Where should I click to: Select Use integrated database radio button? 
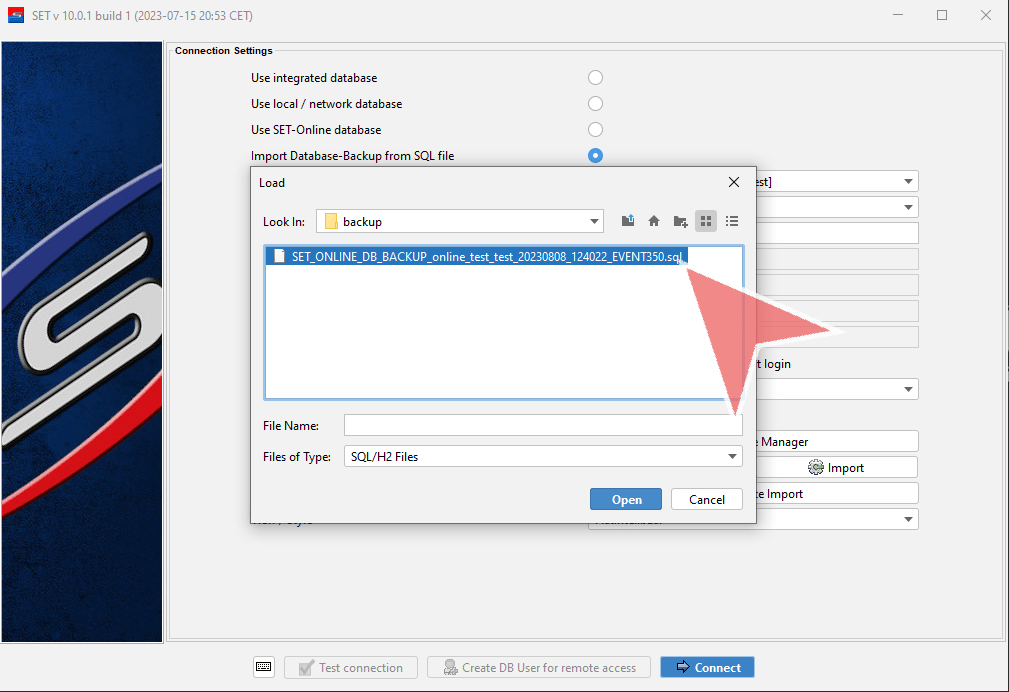click(x=595, y=78)
